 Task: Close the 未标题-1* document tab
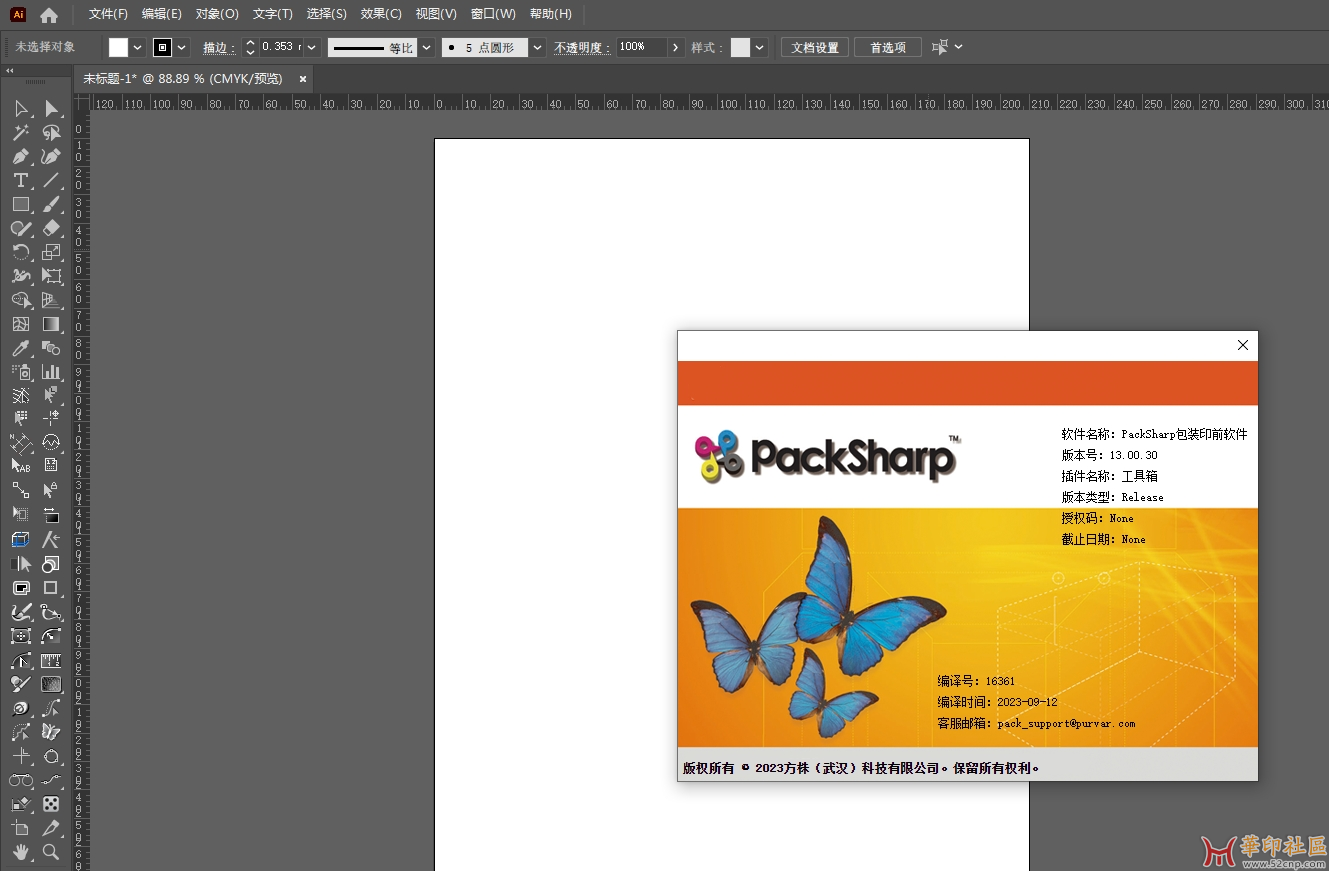(303, 78)
